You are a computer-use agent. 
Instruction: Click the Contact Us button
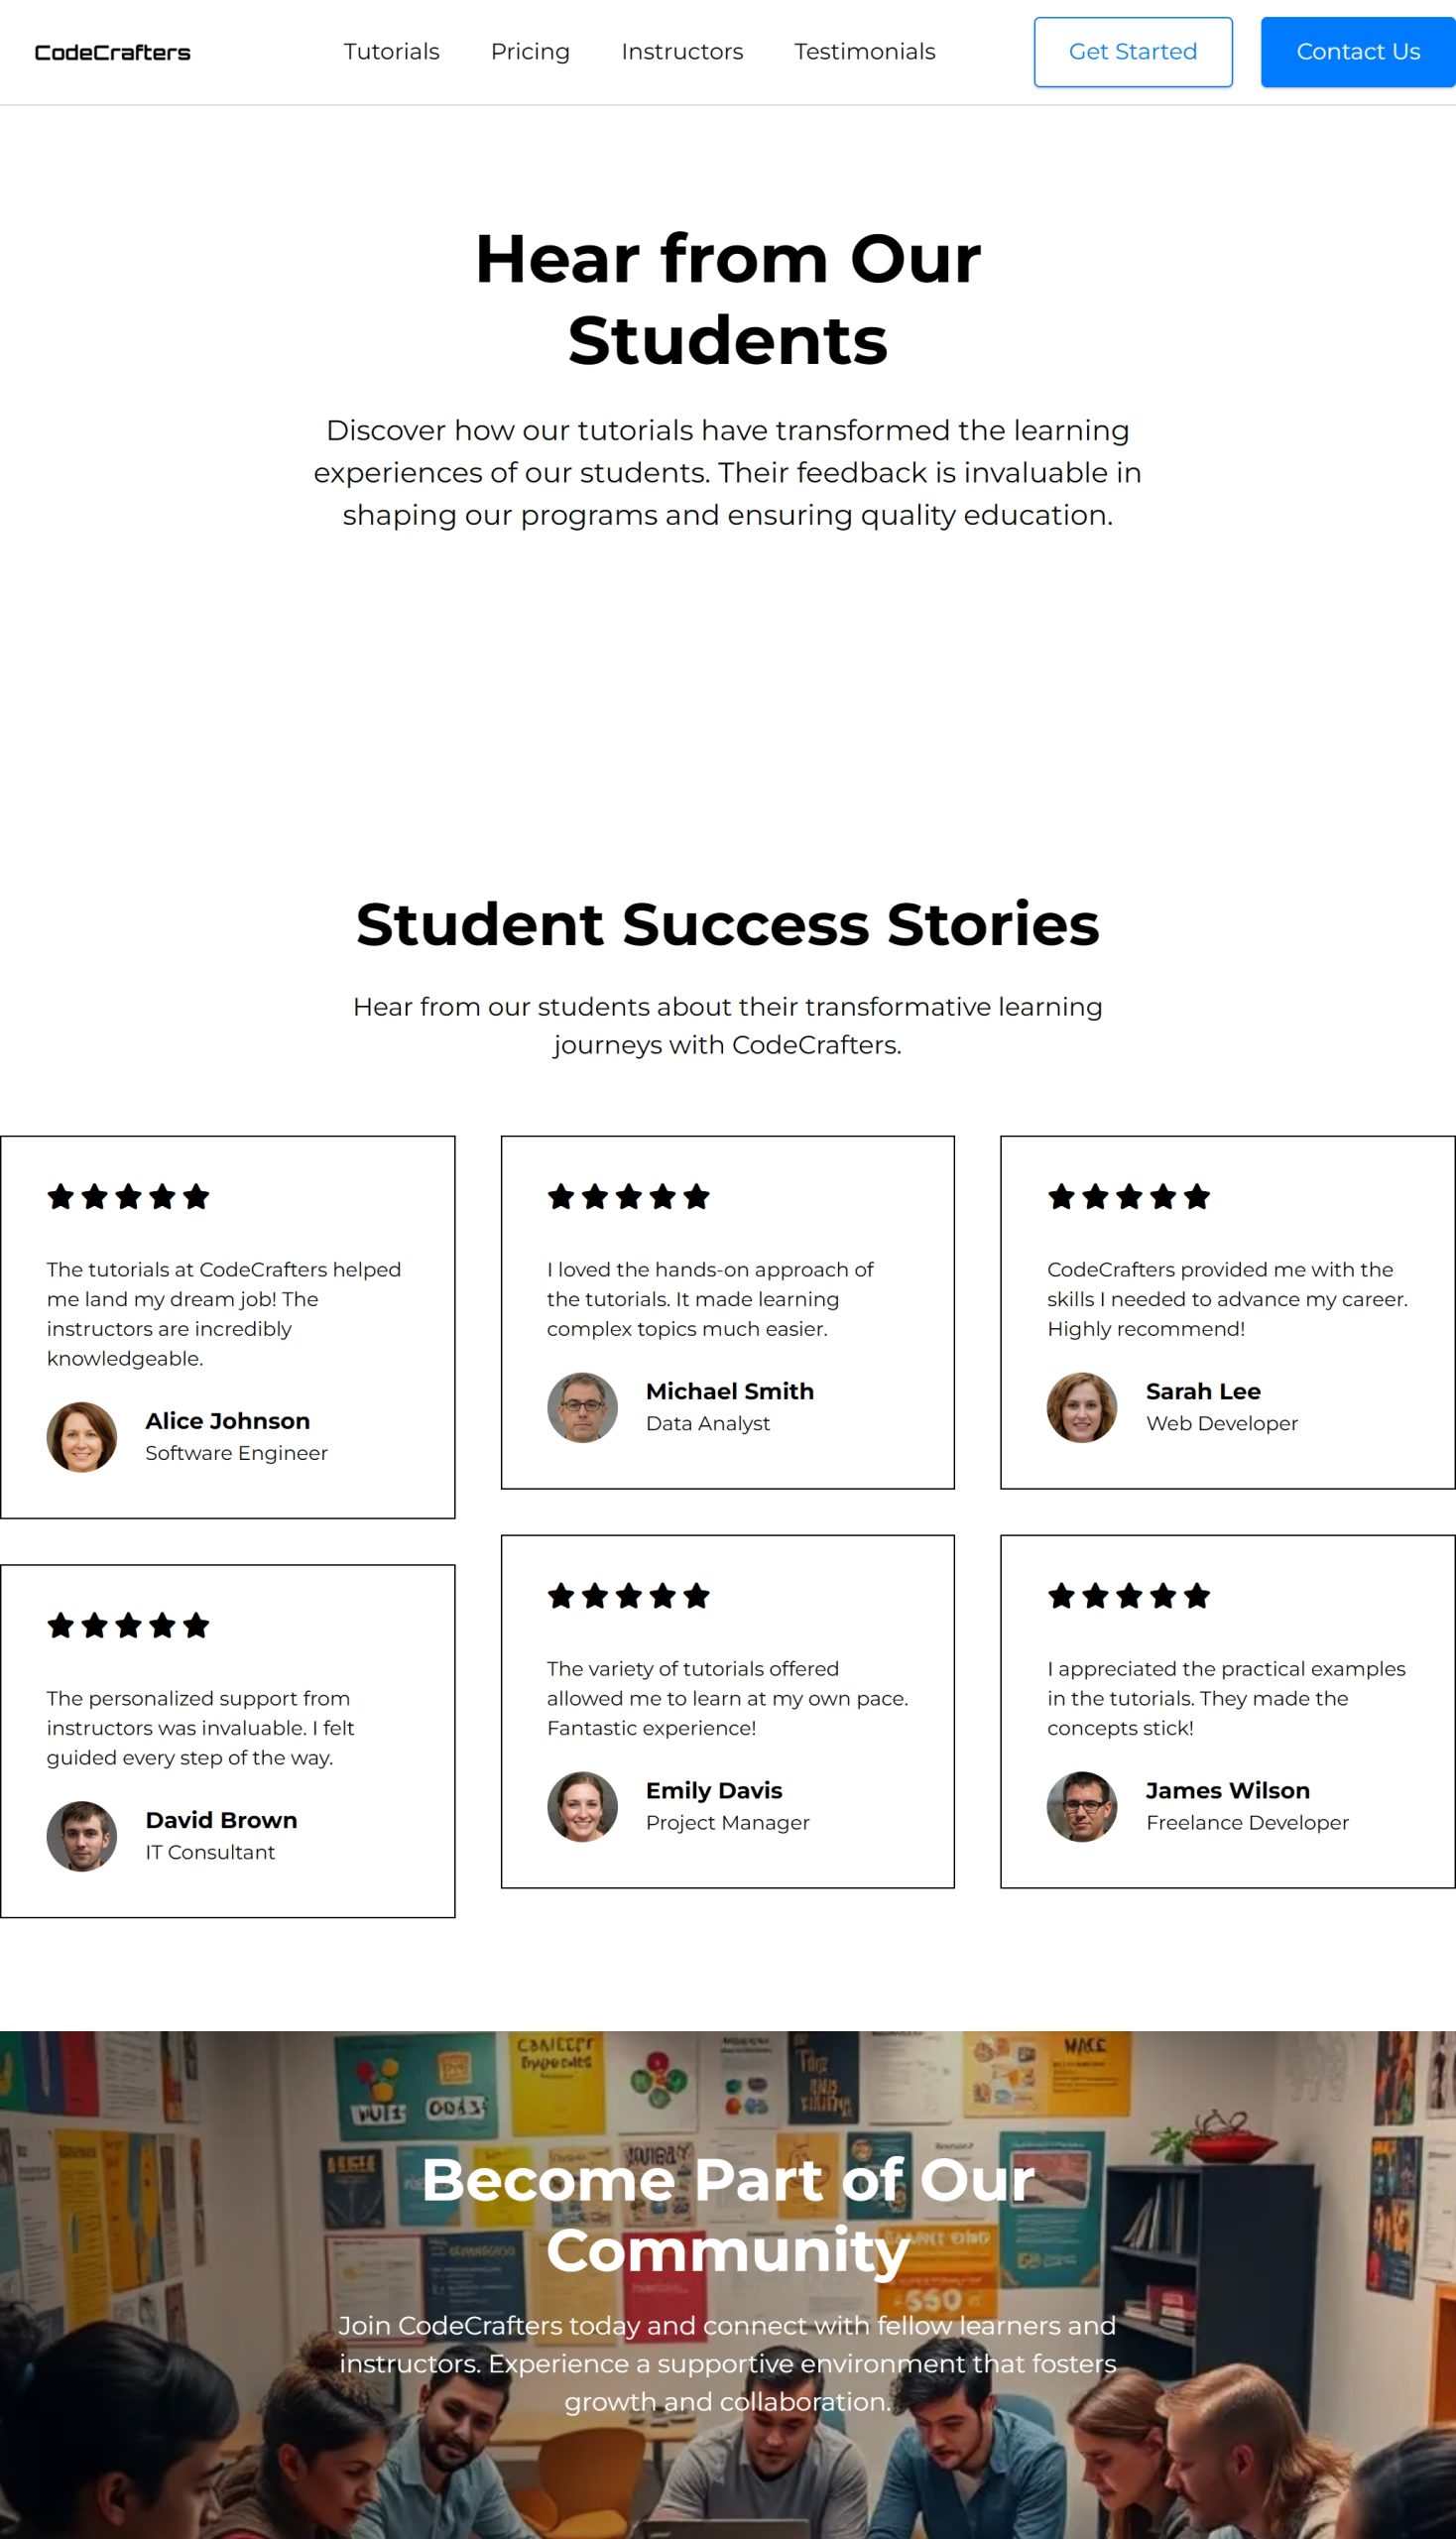point(1357,52)
